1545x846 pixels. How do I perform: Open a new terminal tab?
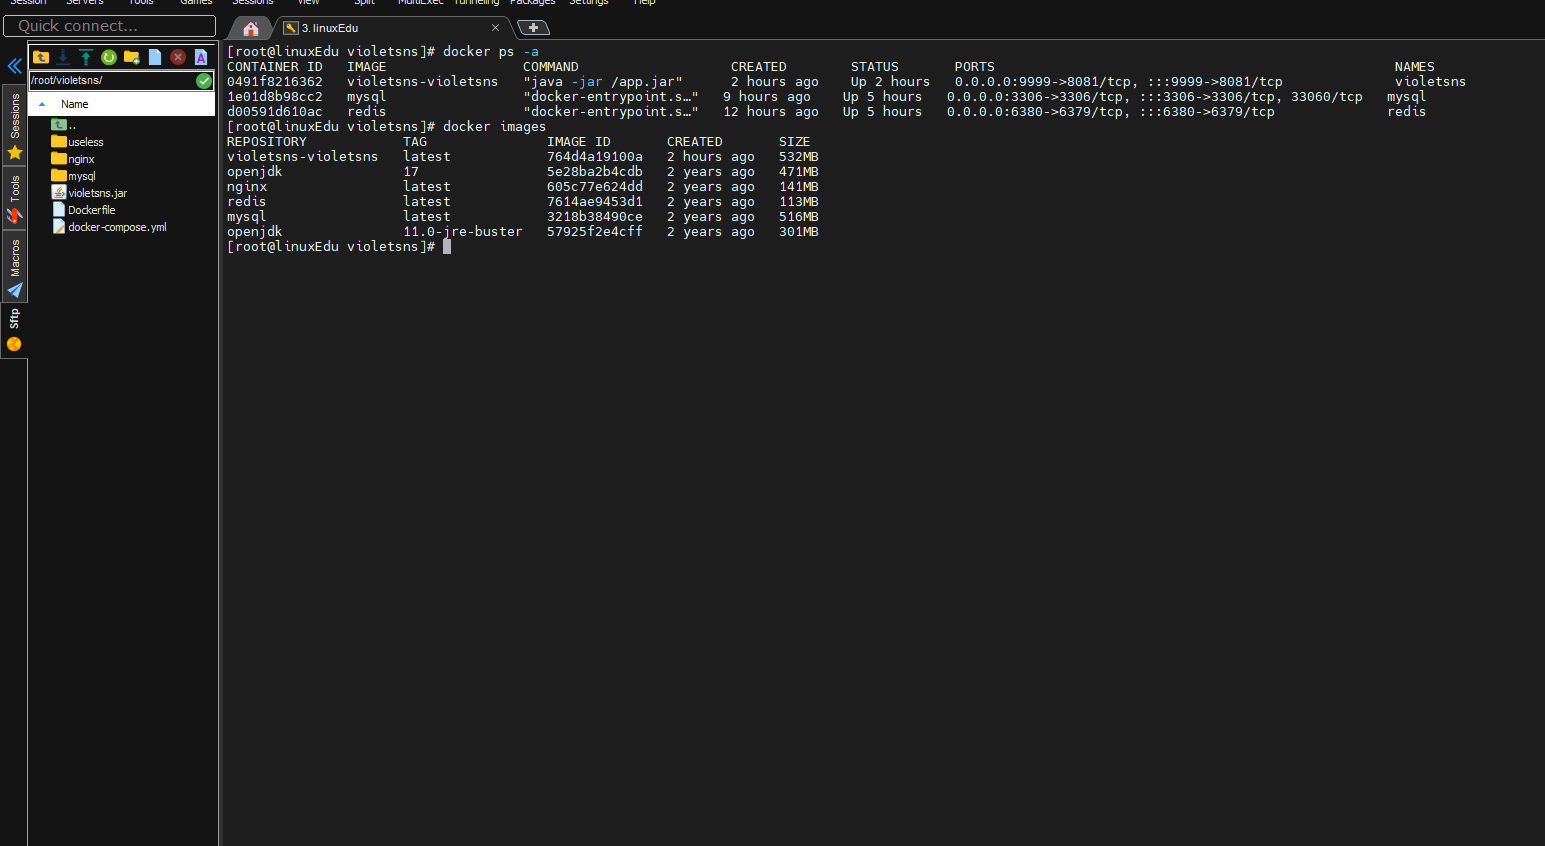(533, 28)
